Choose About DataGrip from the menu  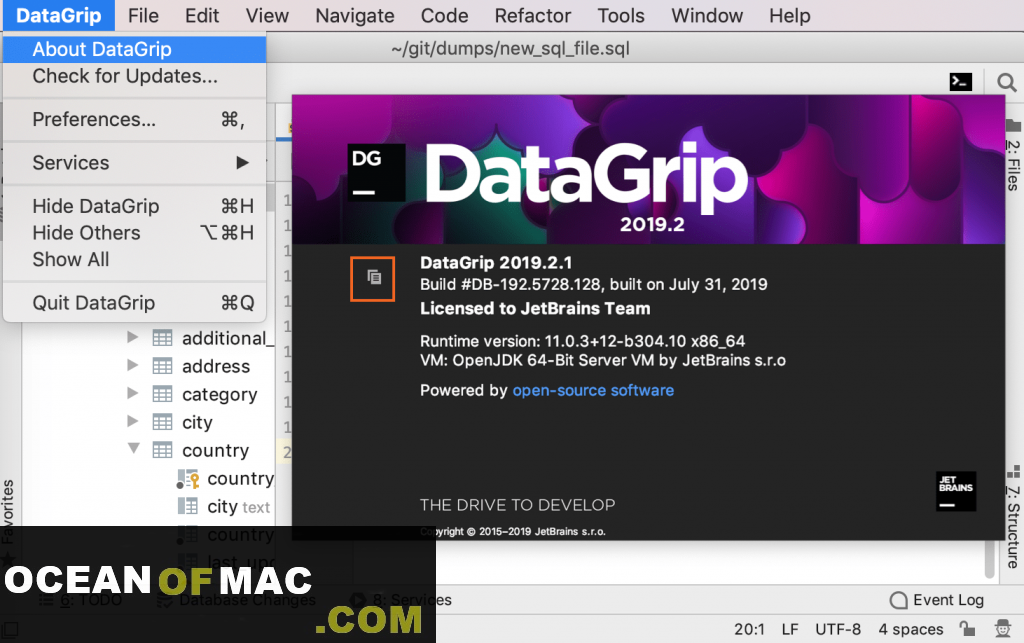click(135, 49)
